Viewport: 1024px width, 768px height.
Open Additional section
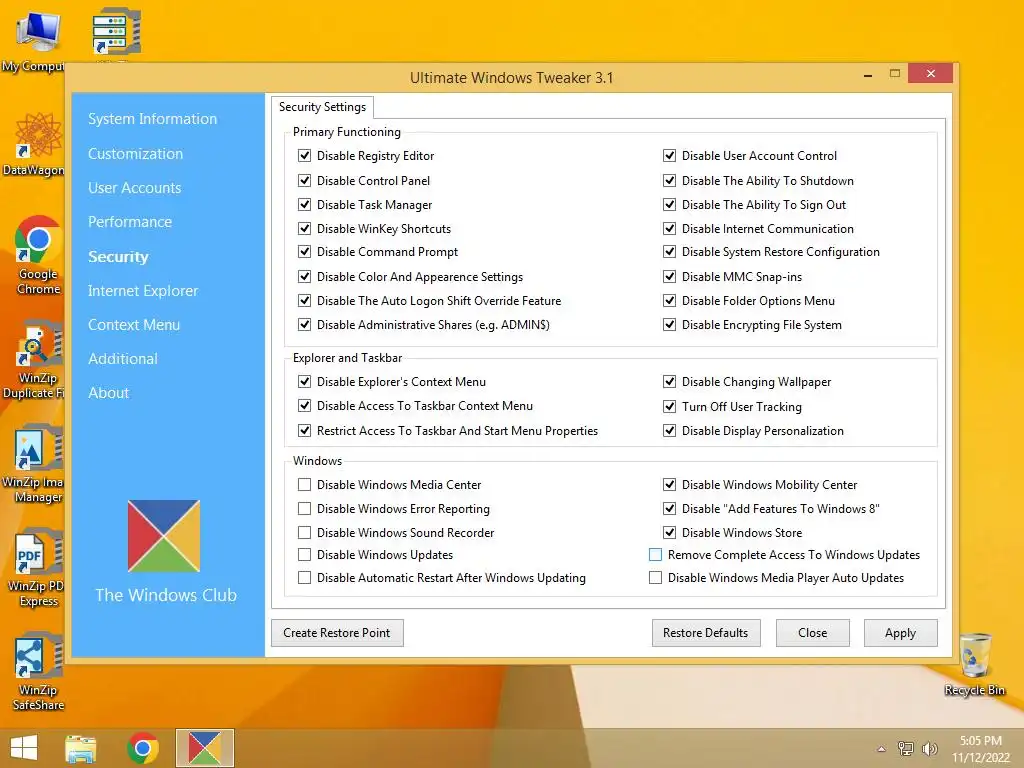pyautogui.click(x=123, y=359)
